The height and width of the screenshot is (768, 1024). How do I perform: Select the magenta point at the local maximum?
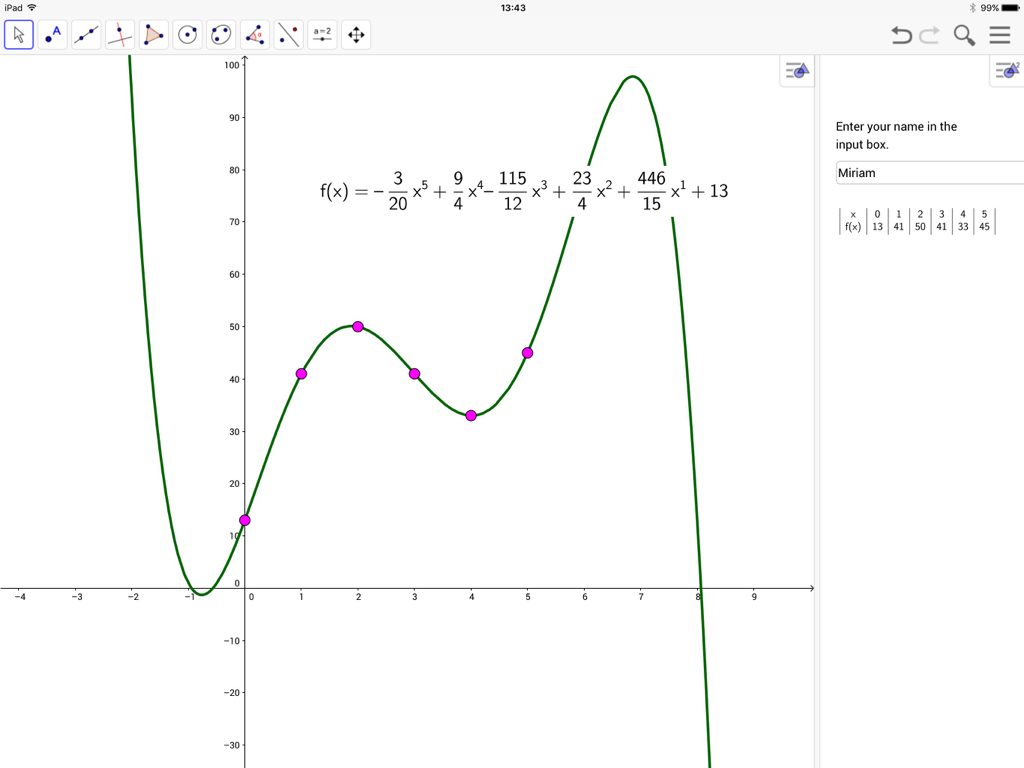pyautogui.click(x=357, y=326)
